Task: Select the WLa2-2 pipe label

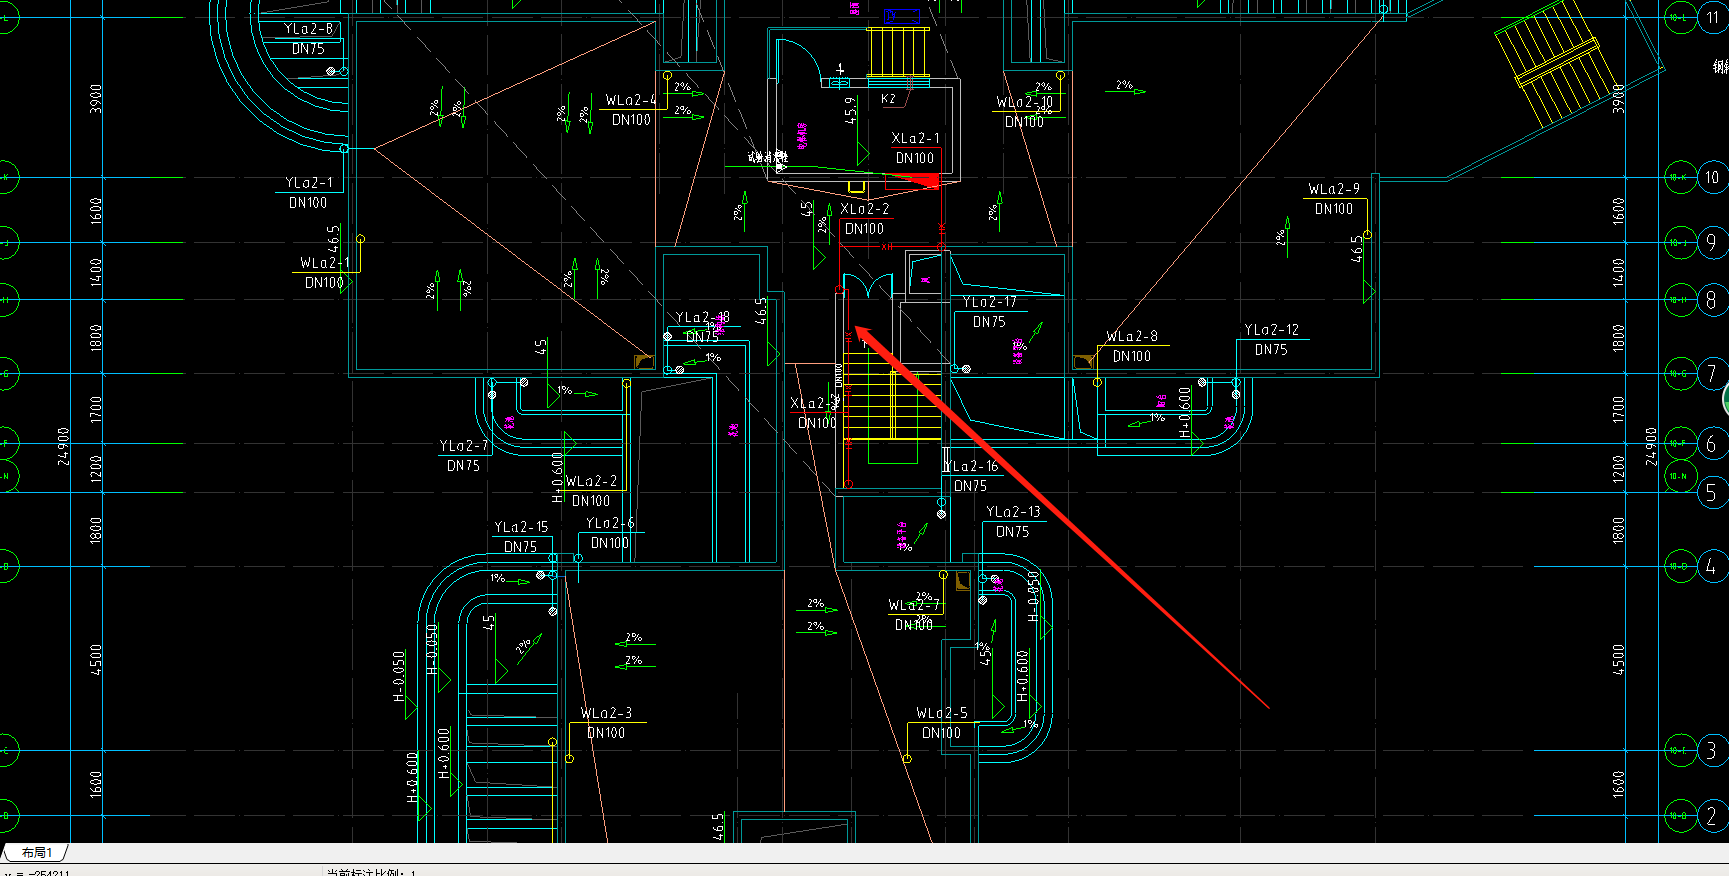Action: coord(592,481)
